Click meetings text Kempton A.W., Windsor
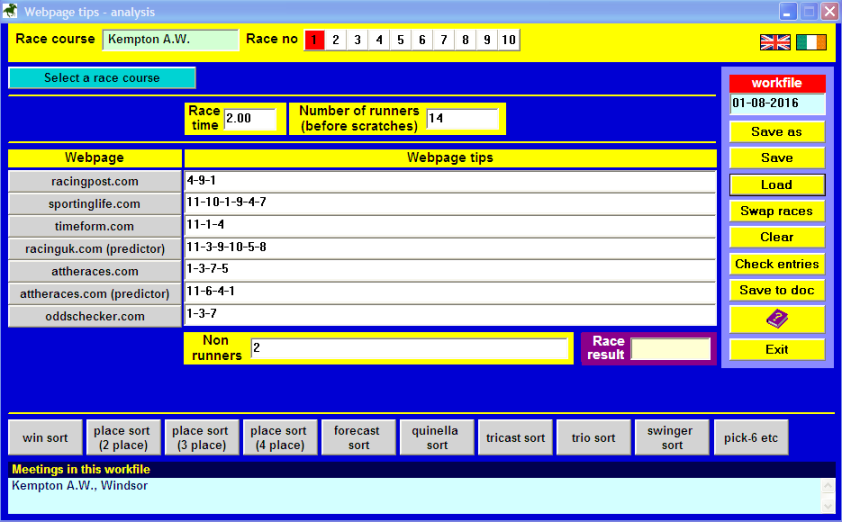The width and height of the screenshot is (842, 522). [79, 485]
